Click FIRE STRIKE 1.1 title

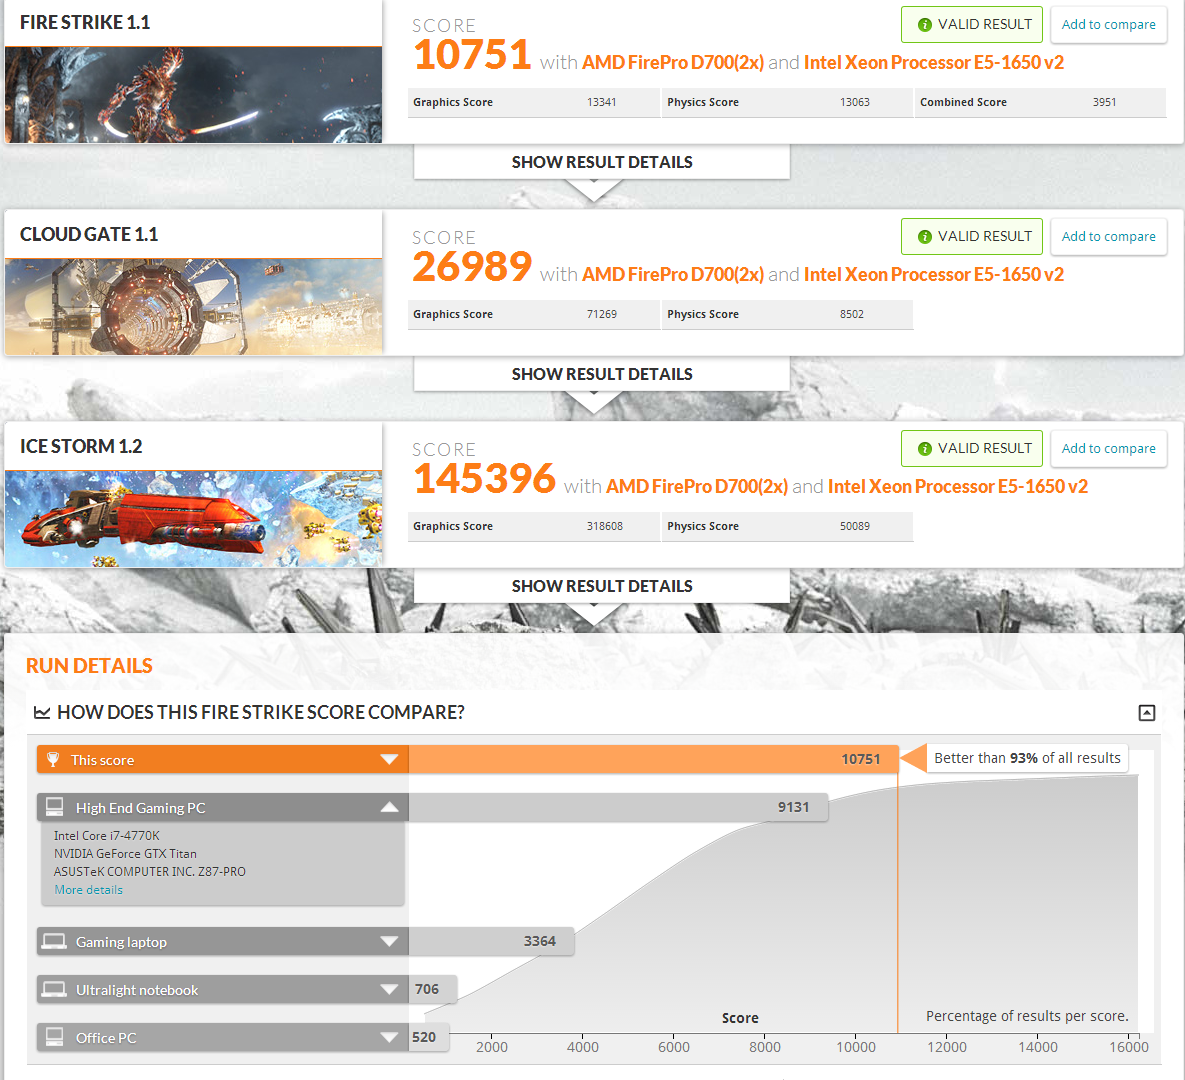(x=85, y=23)
